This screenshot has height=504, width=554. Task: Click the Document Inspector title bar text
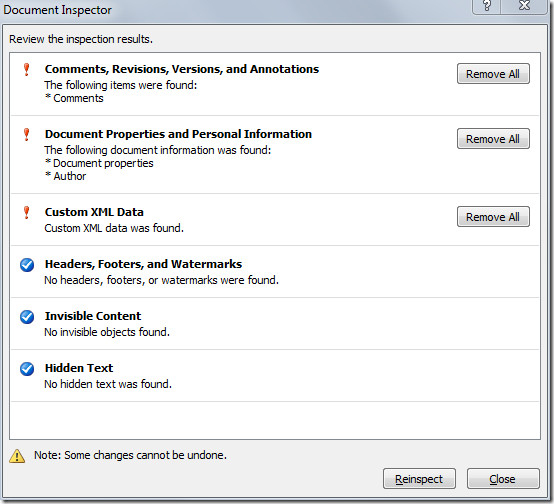pyautogui.click(x=57, y=10)
